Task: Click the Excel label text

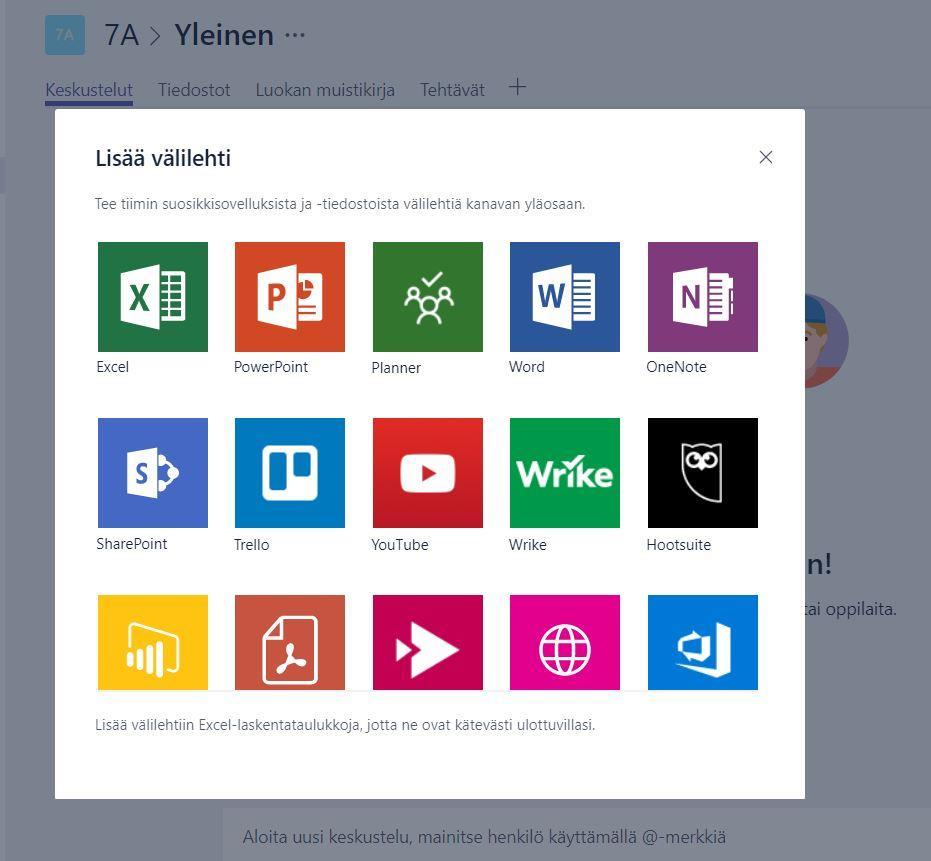Action: coord(113,367)
